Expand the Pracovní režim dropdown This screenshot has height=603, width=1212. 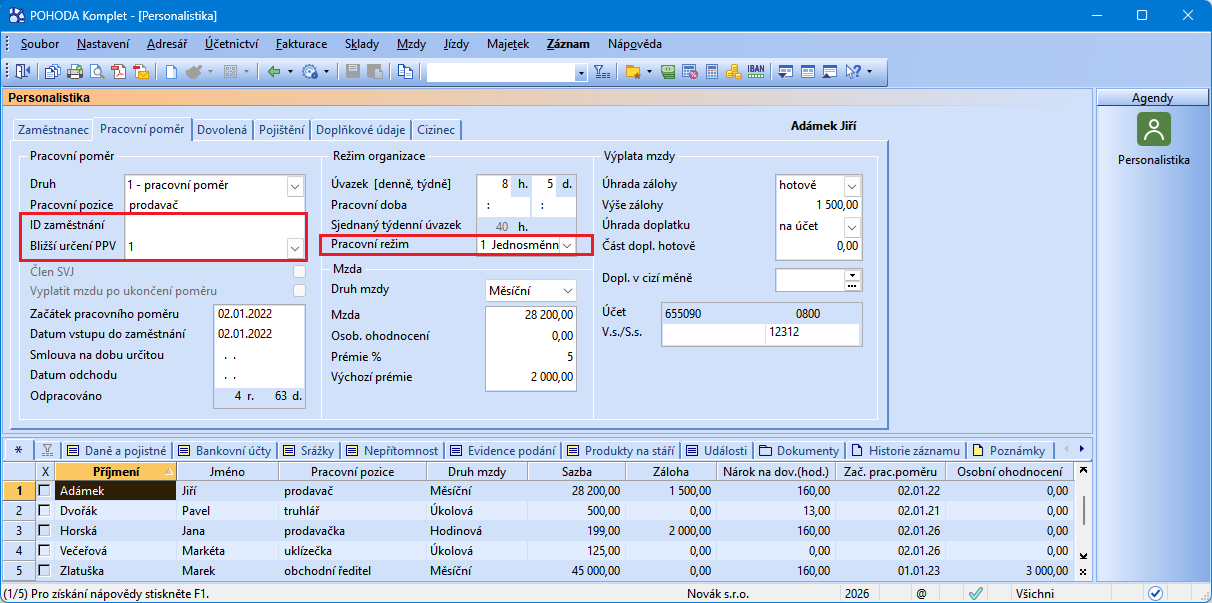tap(567, 245)
